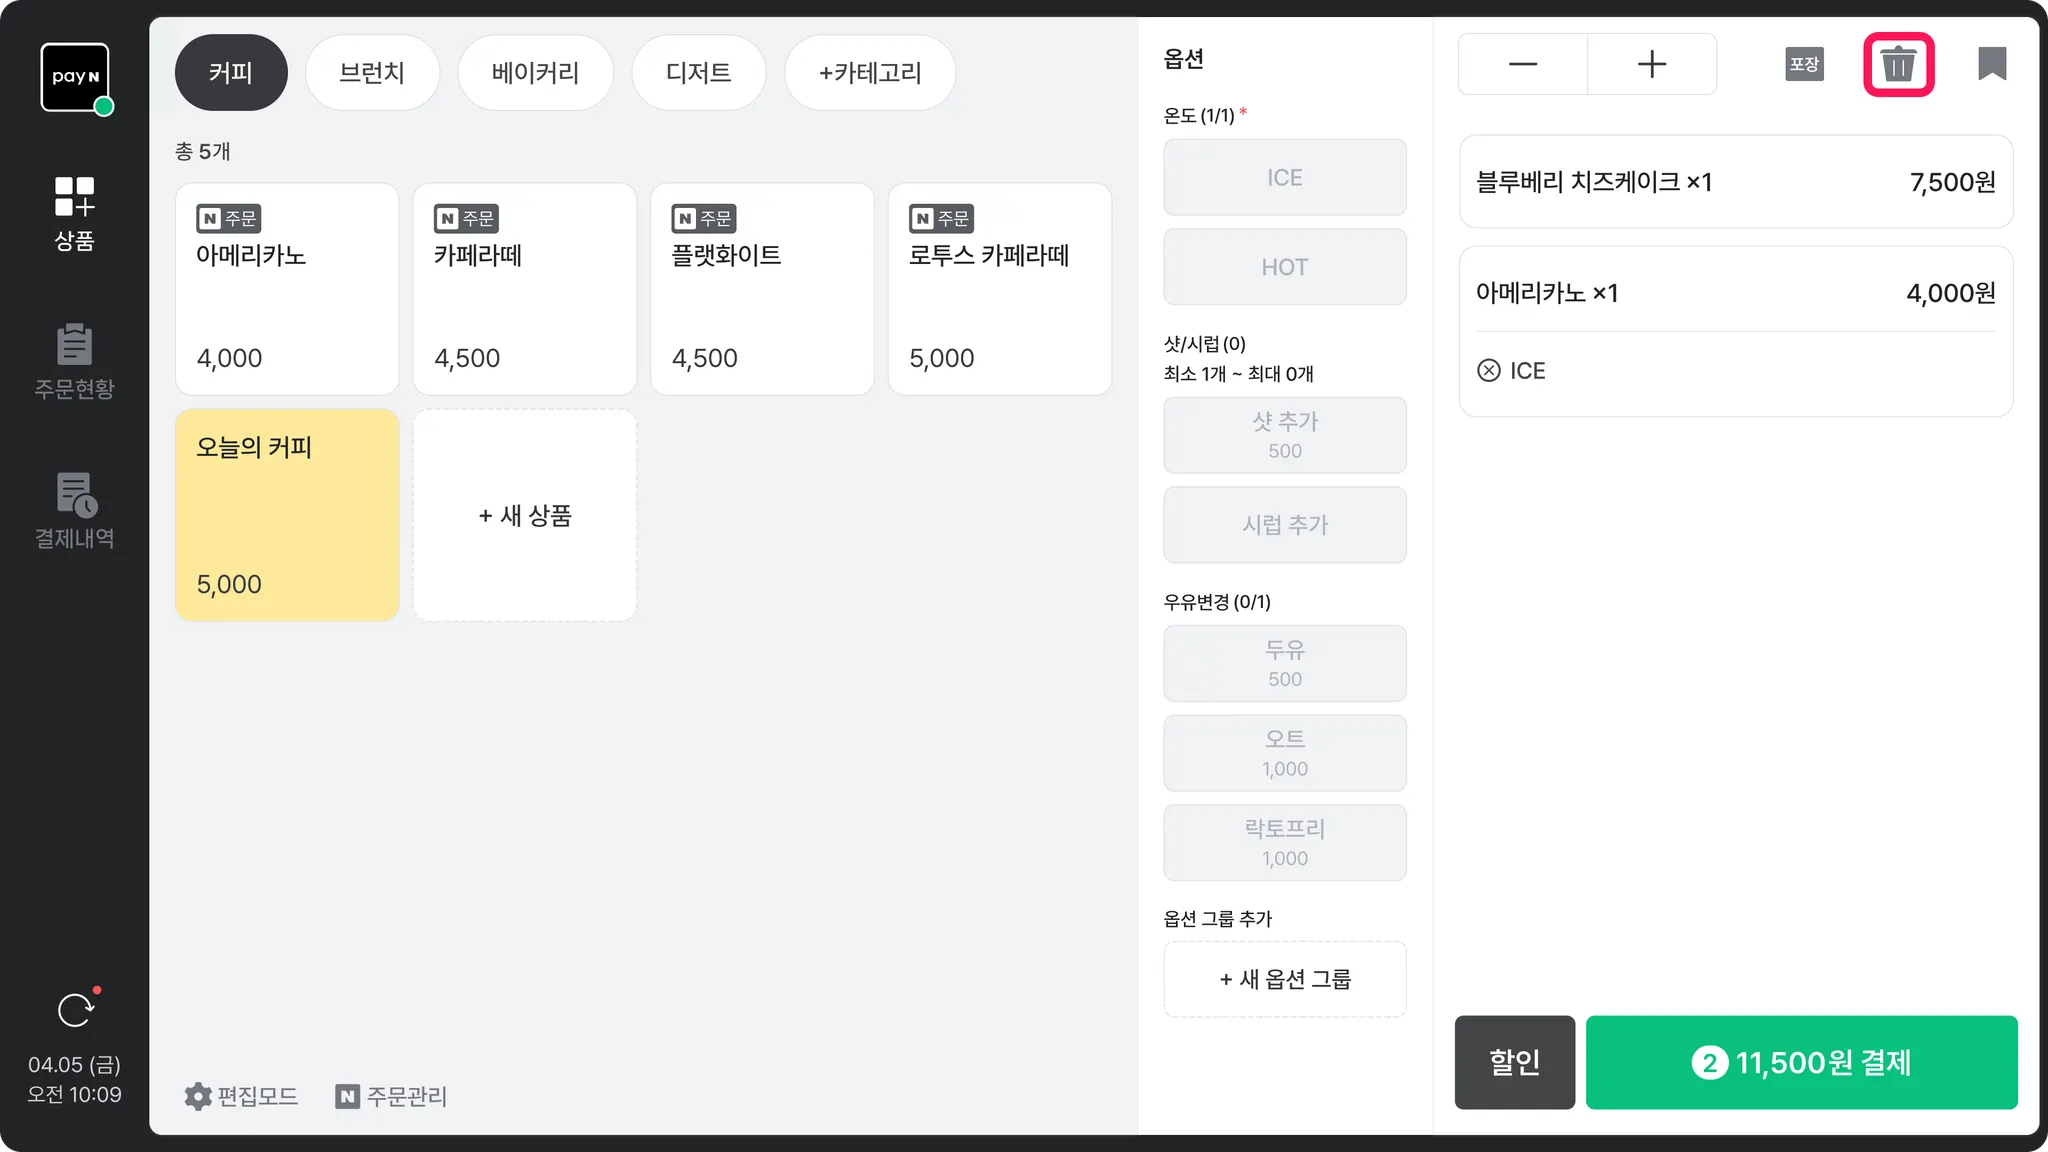Decrease quantity with minus button
The height and width of the screenshot is (1152, 2048).
pos(1522,65)
